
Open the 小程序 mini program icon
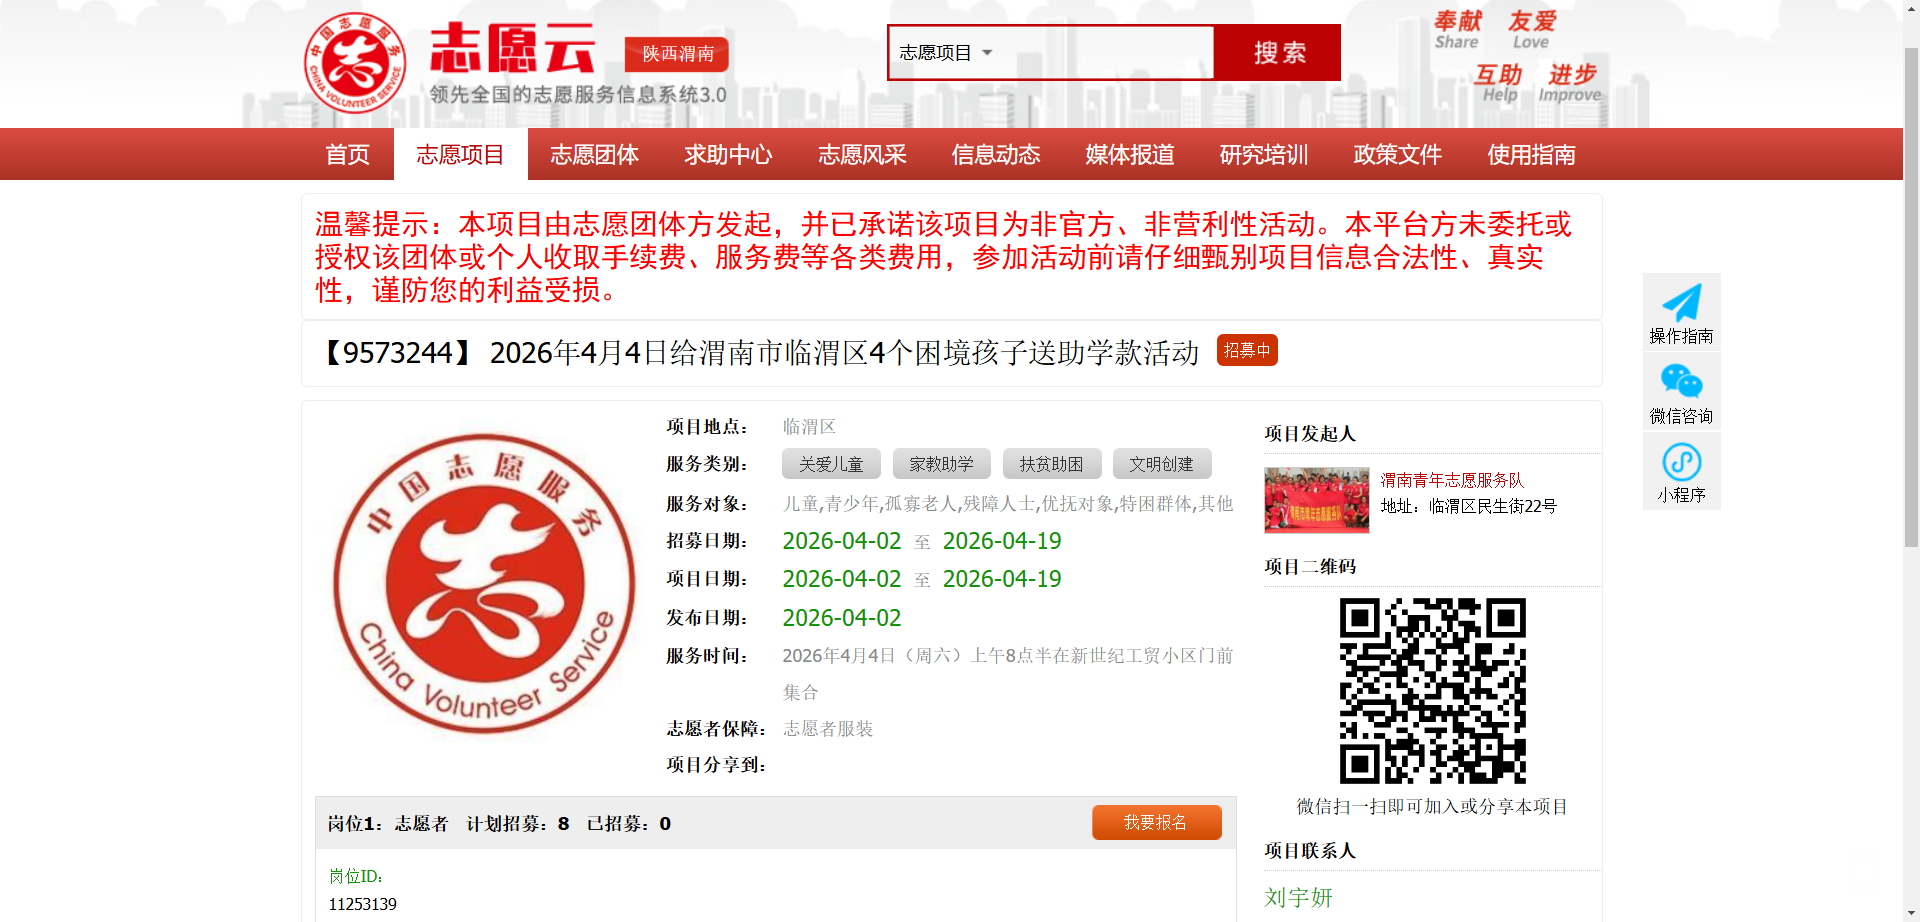coord(1681,462)
